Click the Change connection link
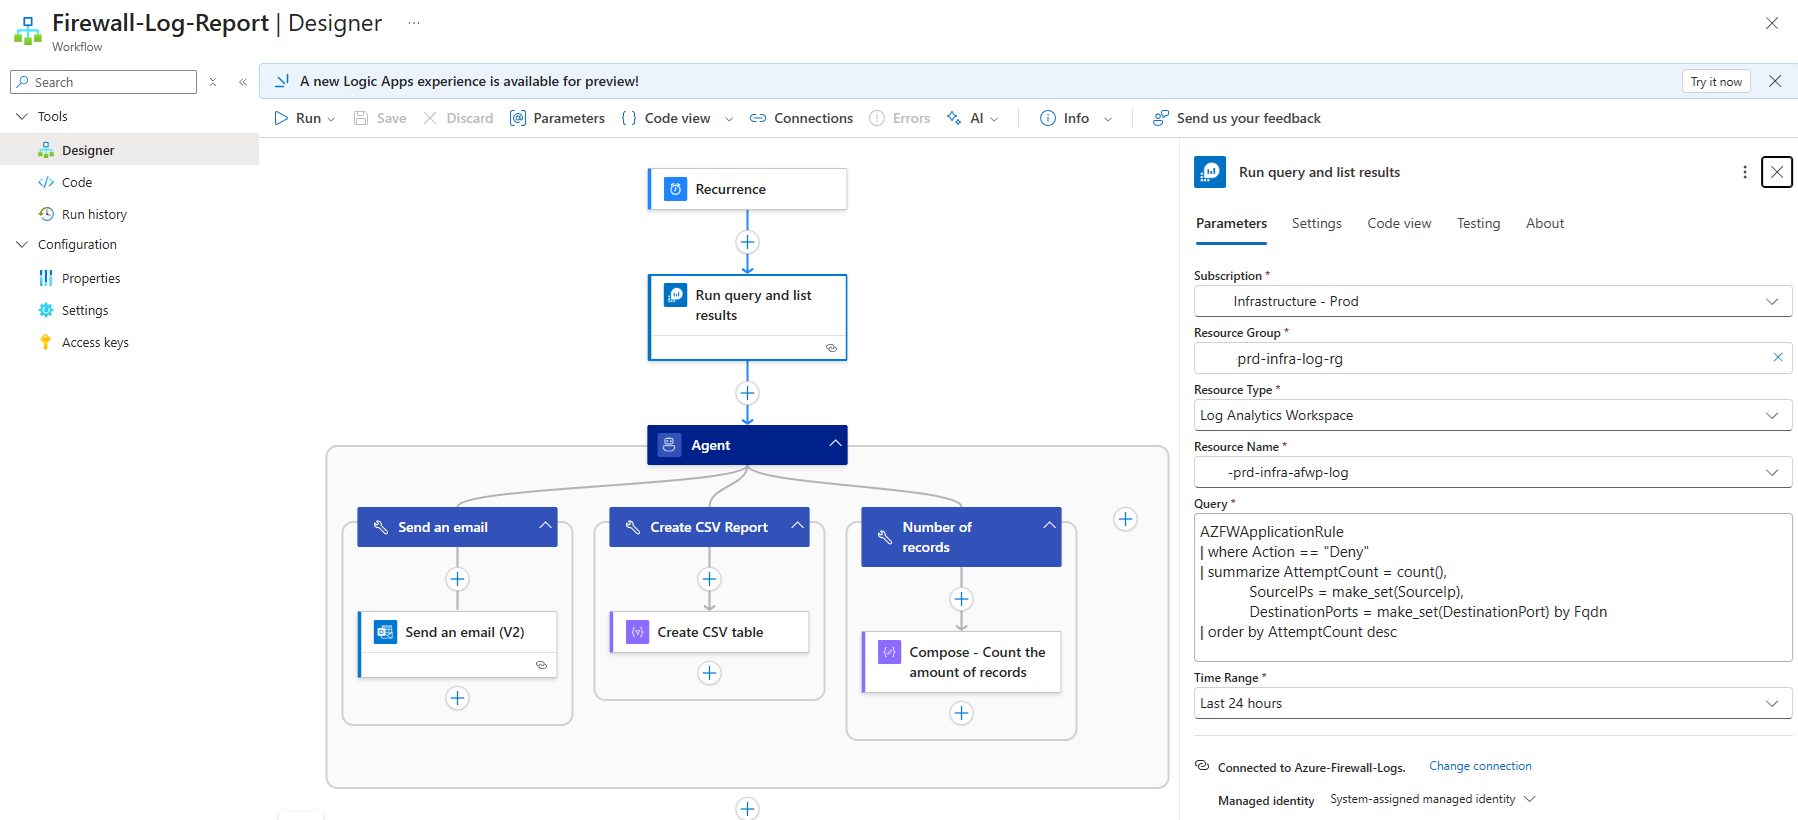This screenshot has width=1798, height=820. pyautogui.click(x=1480, y=766)
